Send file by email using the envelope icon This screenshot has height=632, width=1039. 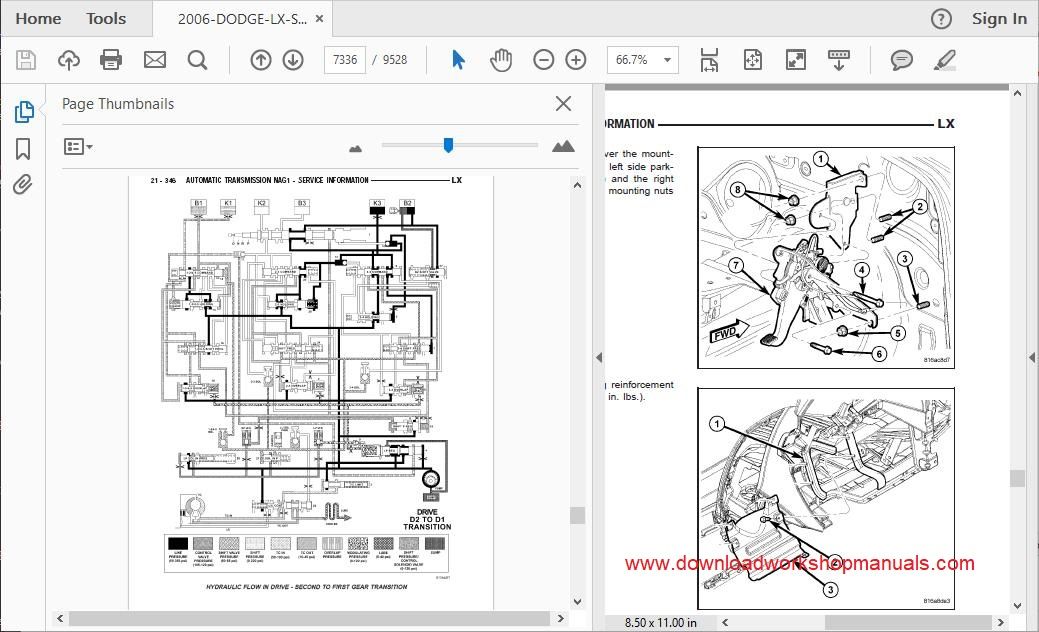pyautogui.click(x=154, y=60)
